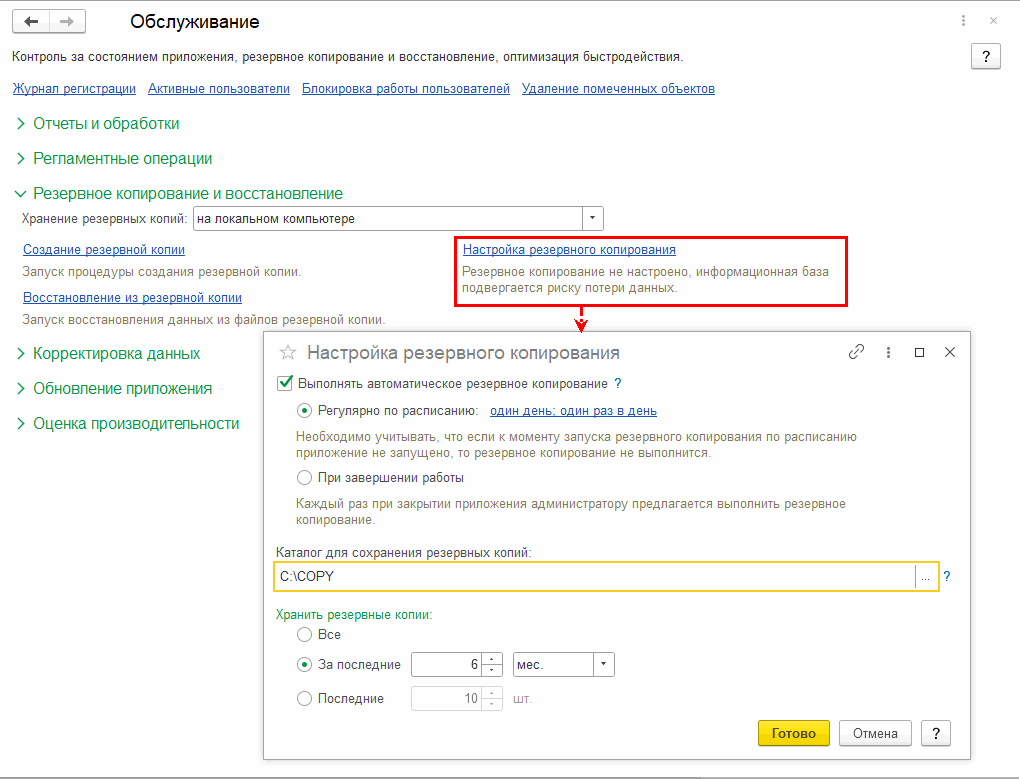Increase the months count with up stepper
The width and height of the screenshot is (1020, 779).
coord(492,659)
